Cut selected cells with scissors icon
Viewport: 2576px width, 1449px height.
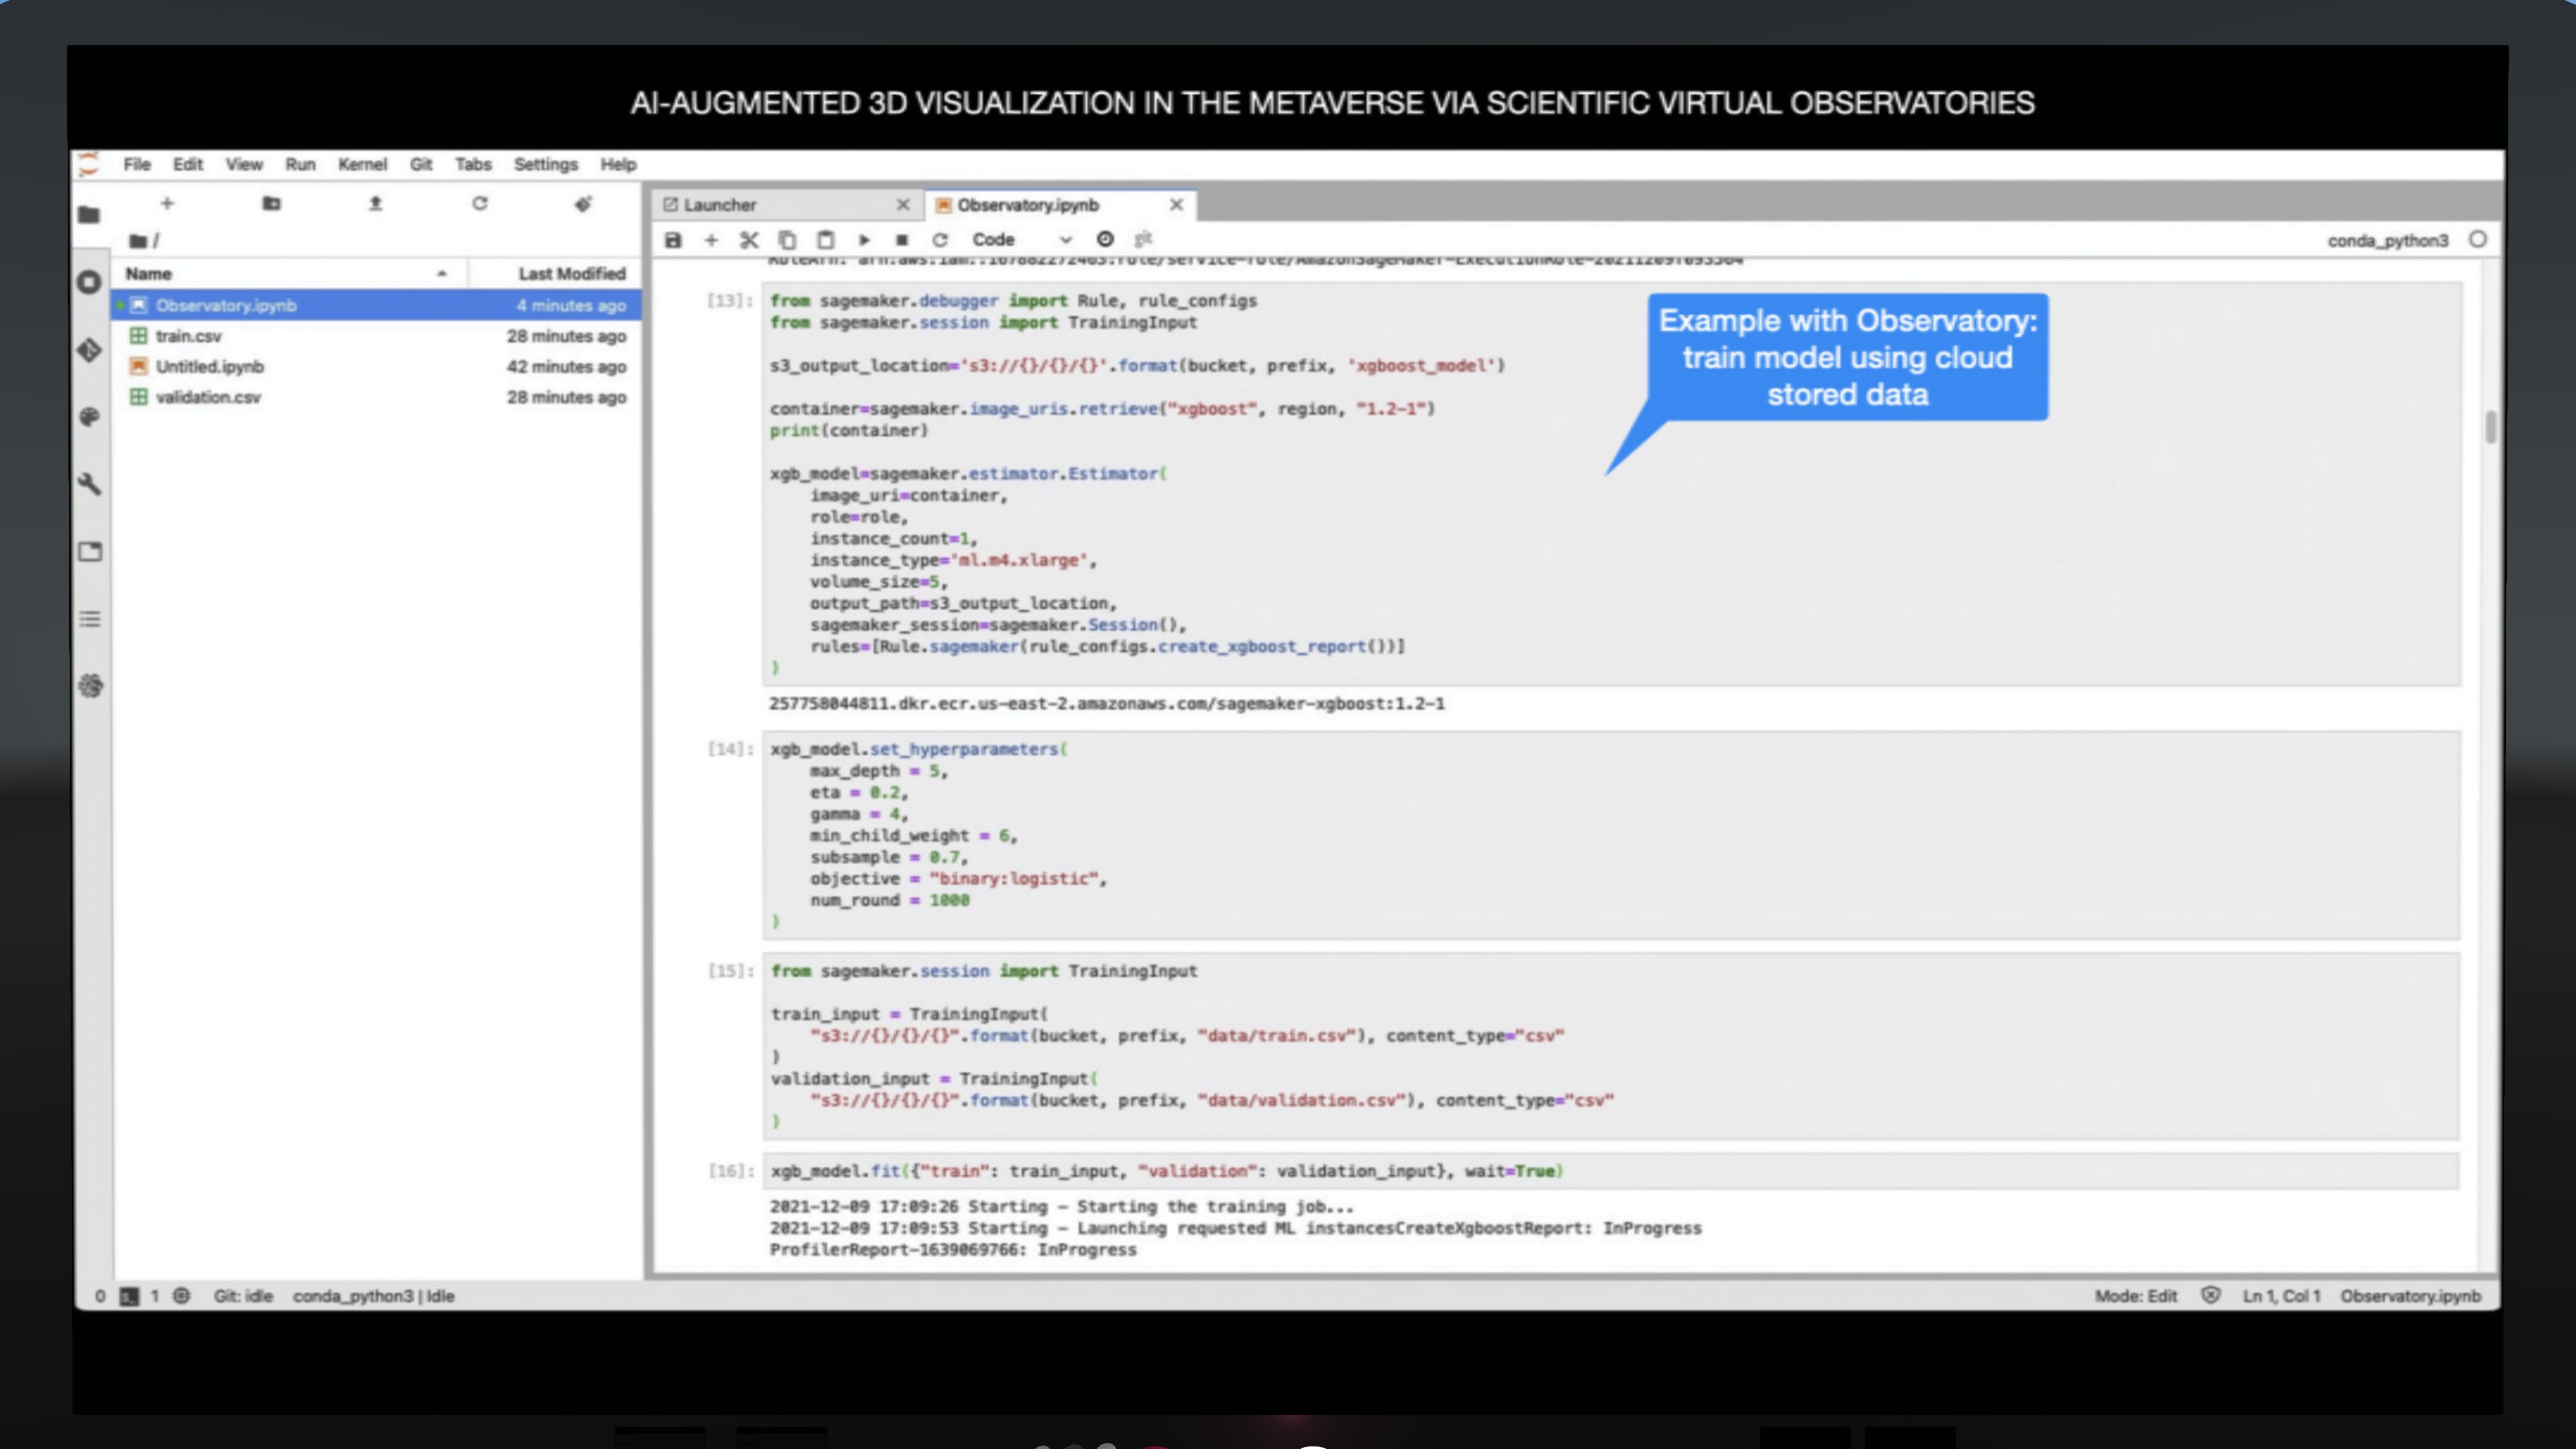pos(749,240)
